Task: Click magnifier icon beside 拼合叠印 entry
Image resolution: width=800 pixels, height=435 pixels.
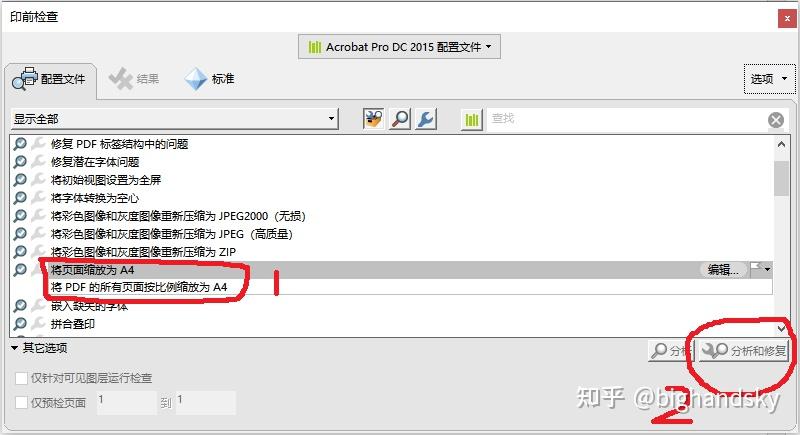Action: tap(20, 323)
